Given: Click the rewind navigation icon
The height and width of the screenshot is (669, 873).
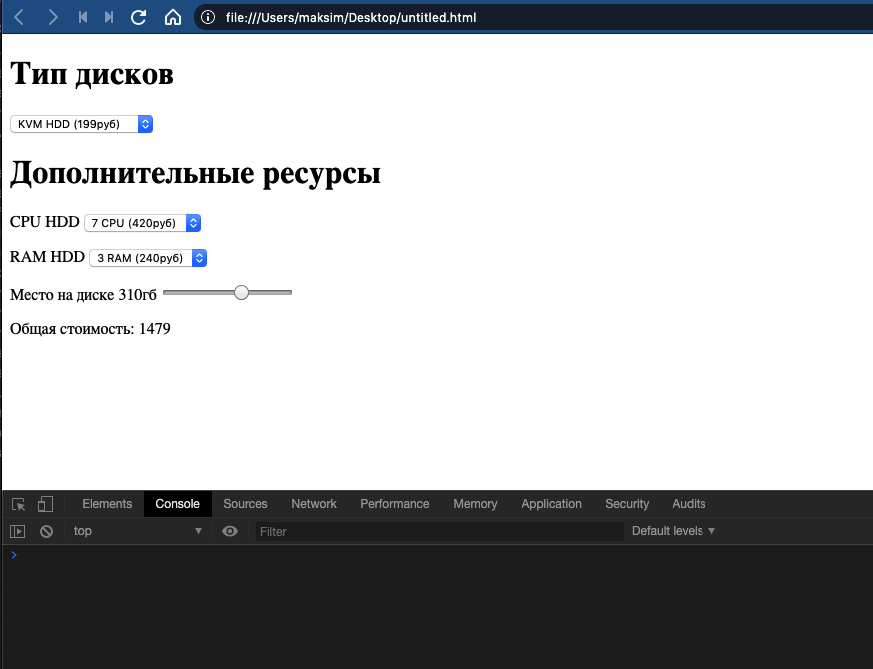Looking at the screenshot, I should 83,17.
